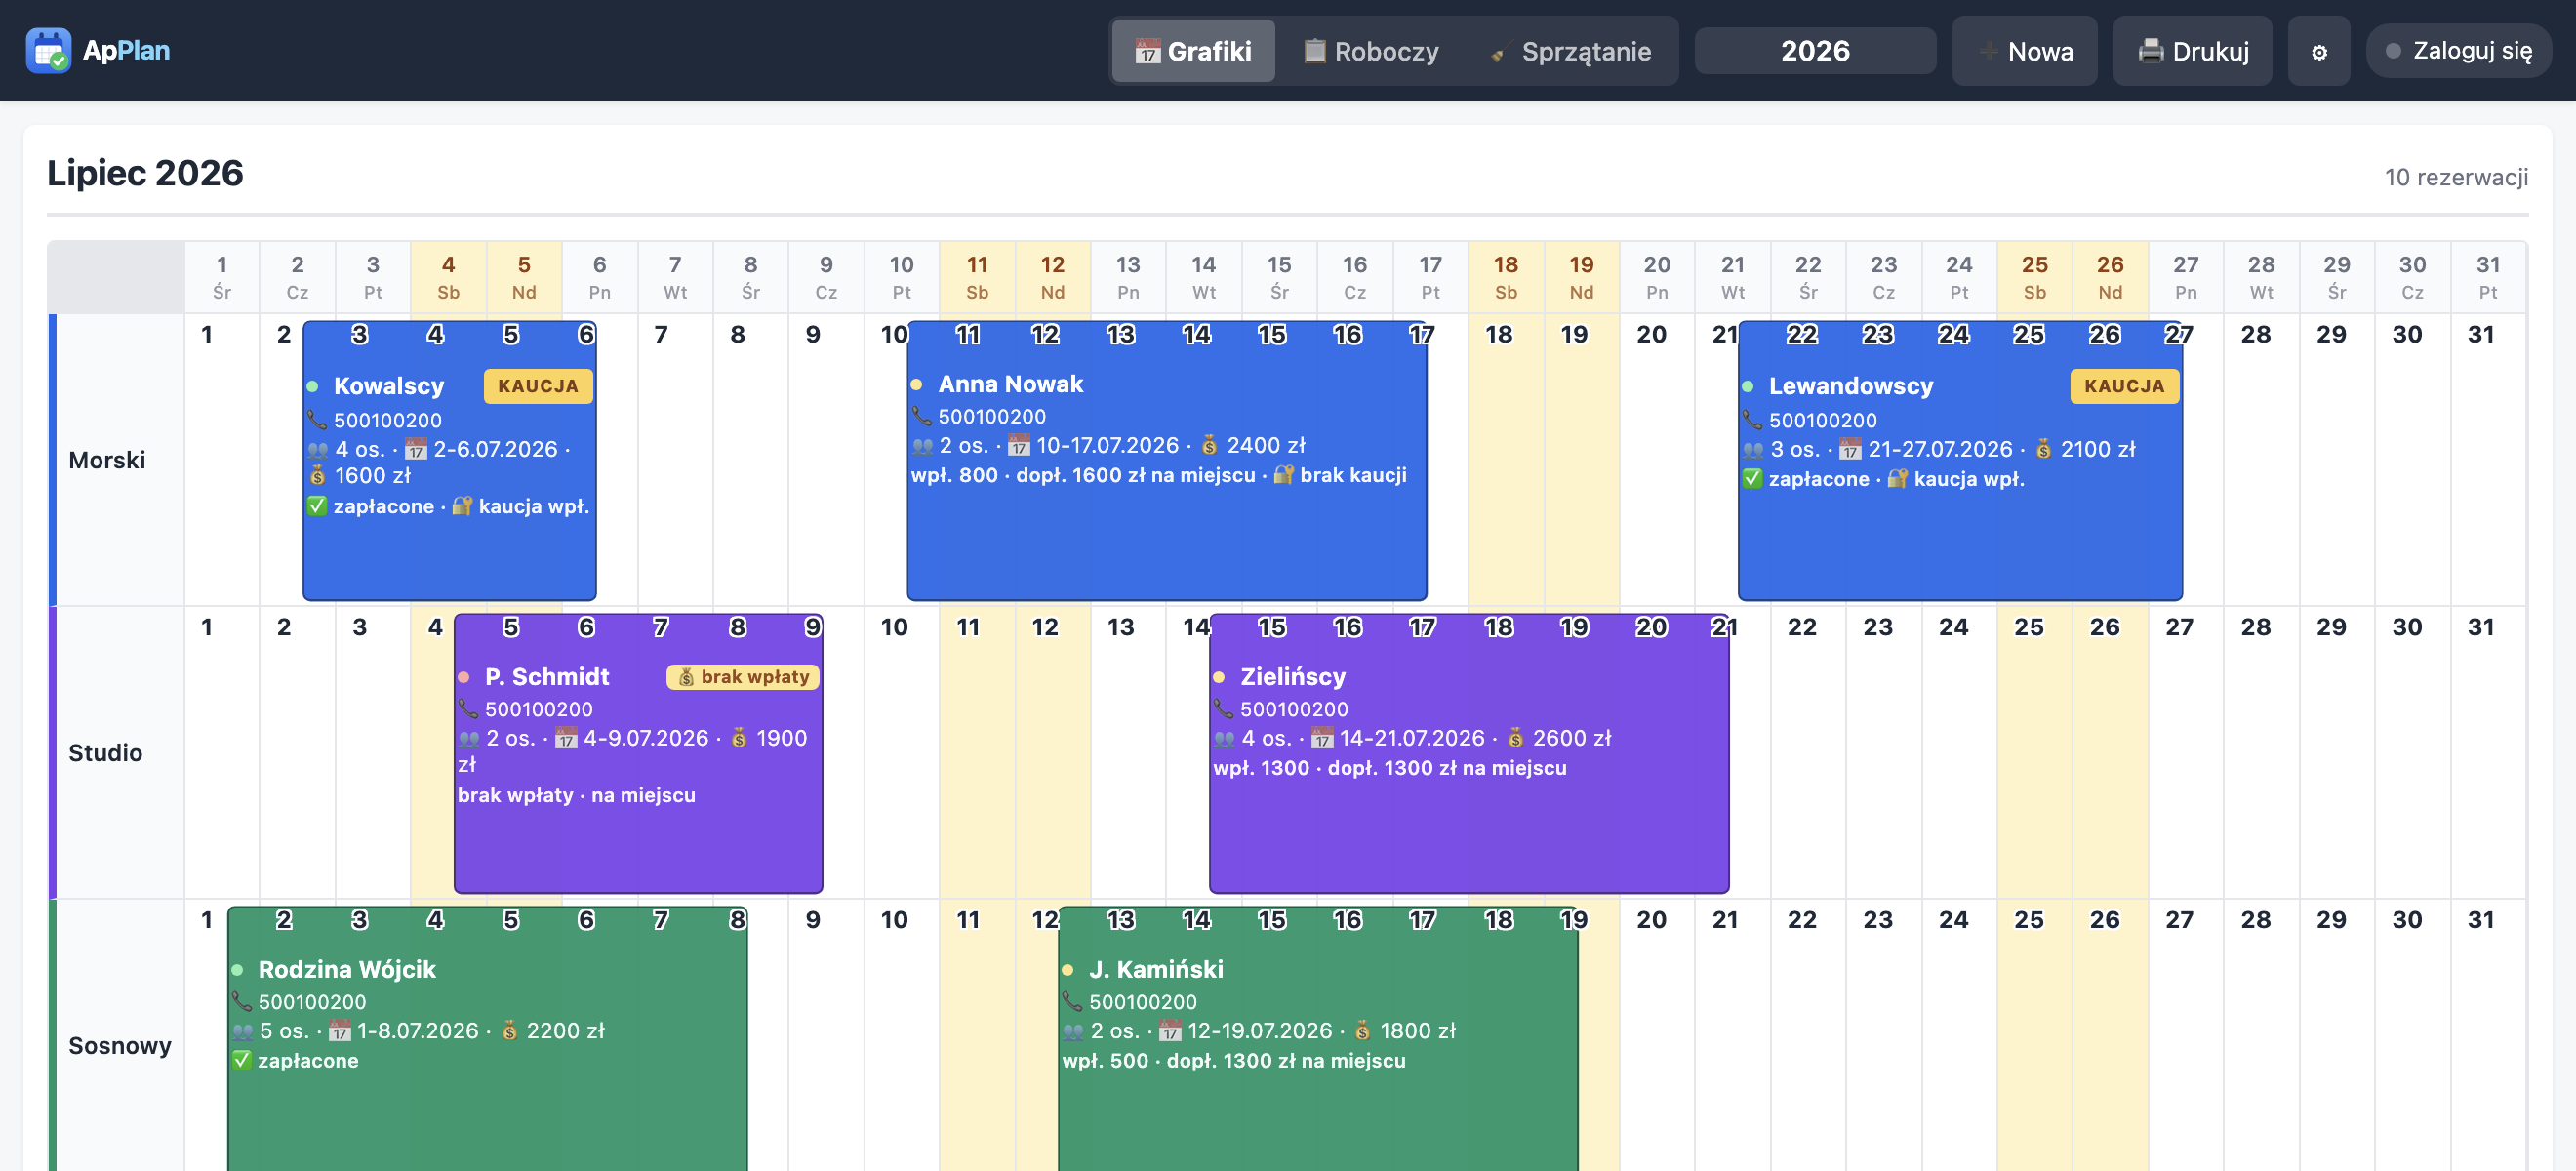Click day 24 in Studio row
Image resolution: width=2576 pixels, height=1171 pixels.
tap(1958, 753)
